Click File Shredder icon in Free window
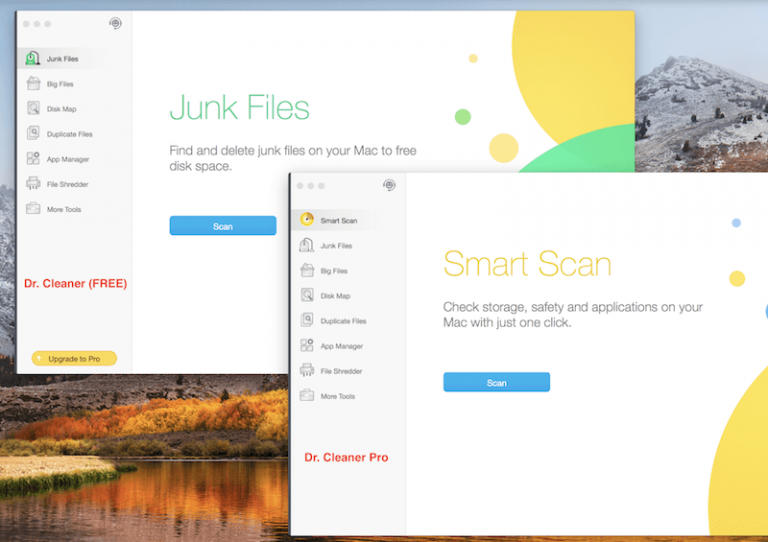 pos(33,184)
